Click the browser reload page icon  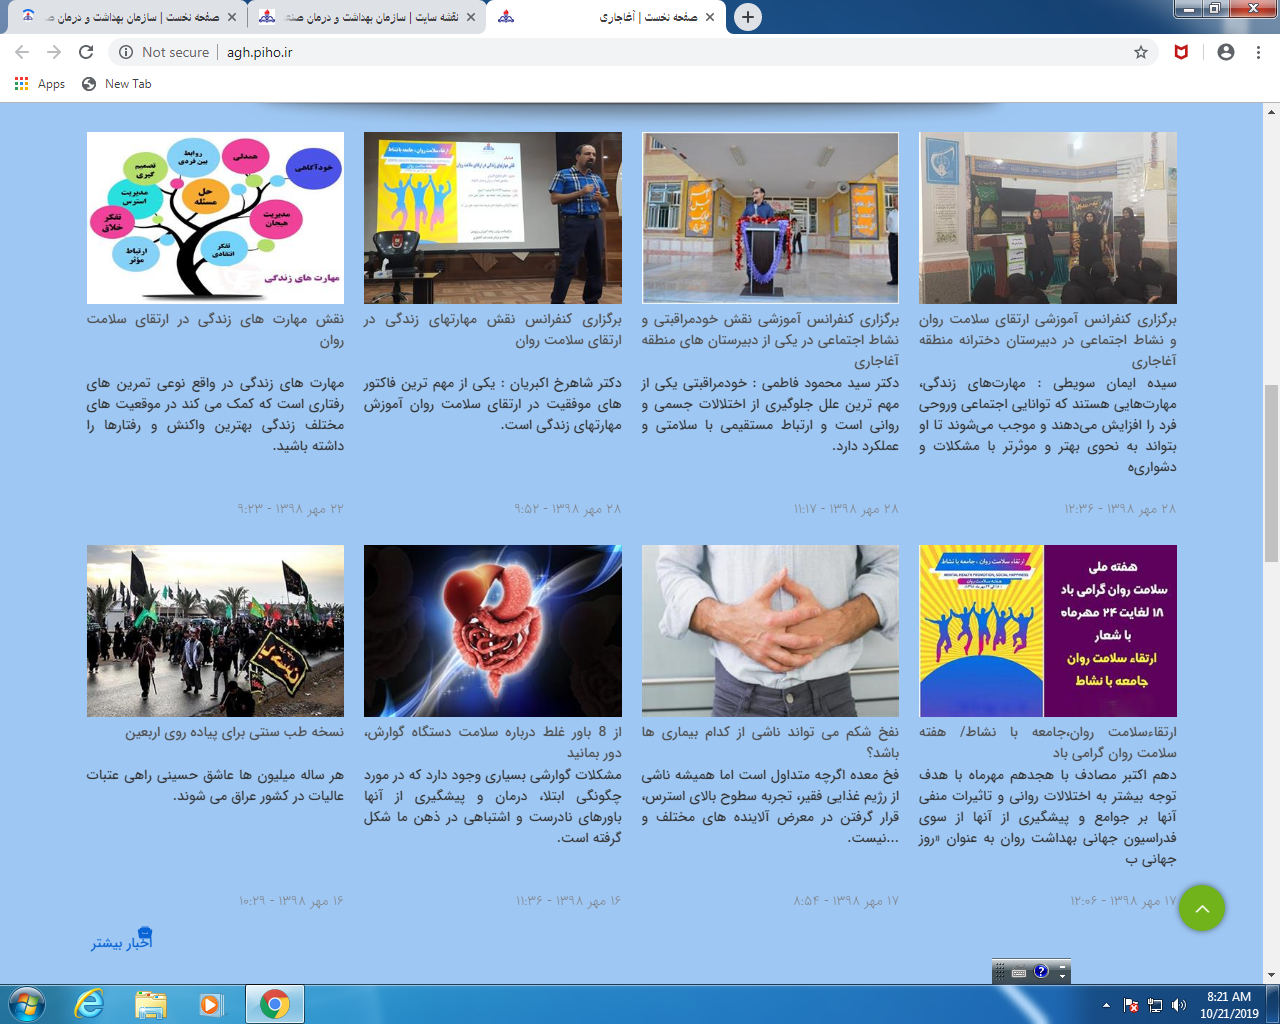coord(86,52)
